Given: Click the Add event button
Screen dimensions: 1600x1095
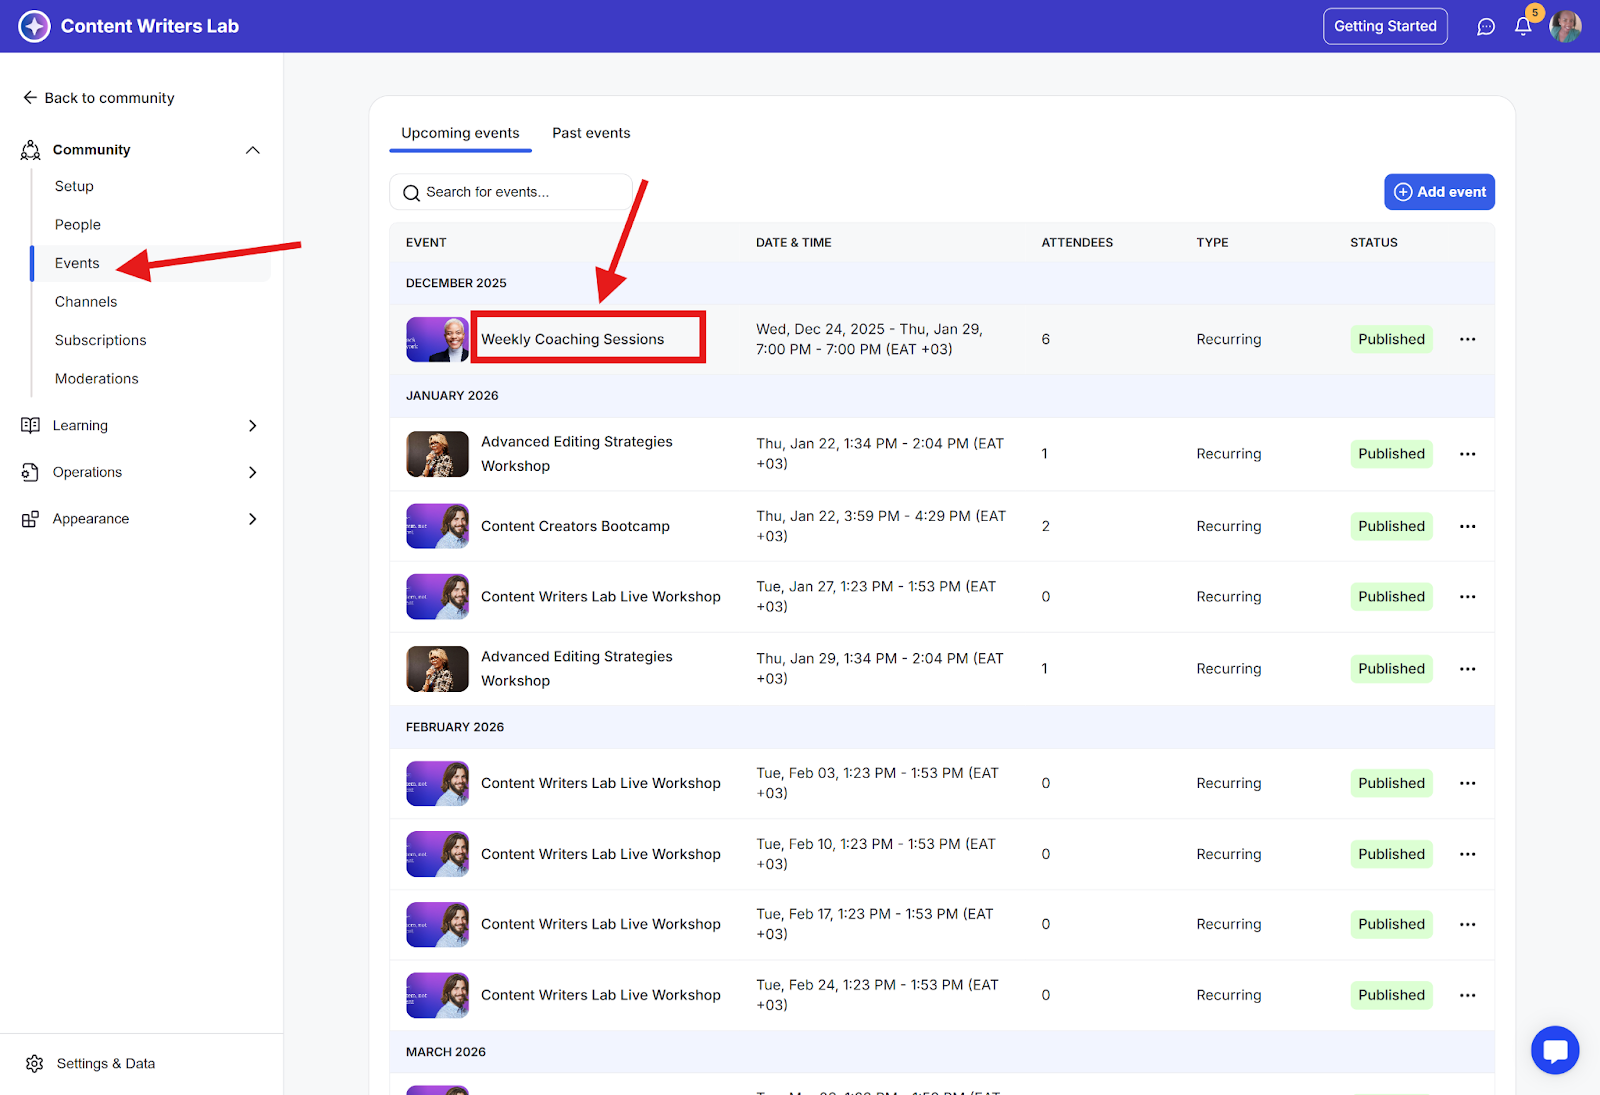Looking at the screenshot, I should [1439, 192].
